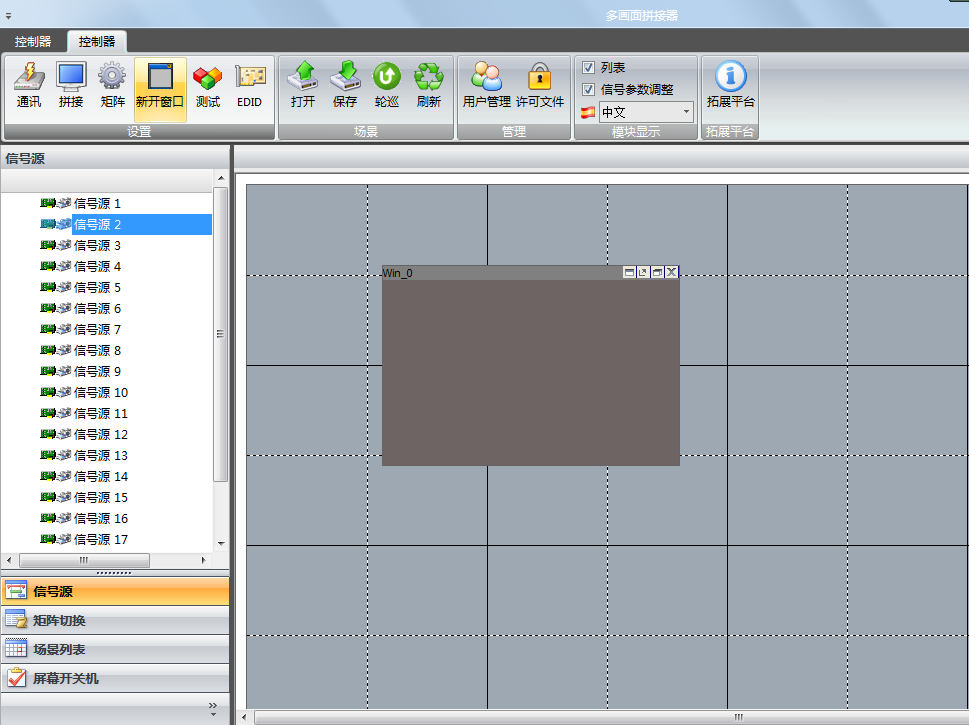The width and height of the screenshot is (969, 725).
Task: Select 信号源 12 in the list
Action: pos(101,435)
